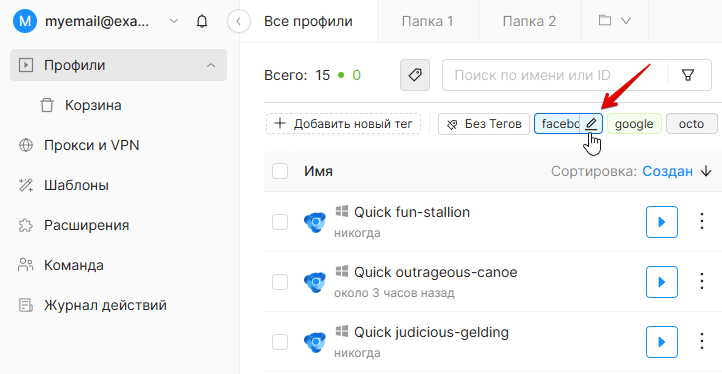Viewport: 722px width, 374px height.
Task: Start Quick outrageous-canoe profile
Action: click(662, 282)
